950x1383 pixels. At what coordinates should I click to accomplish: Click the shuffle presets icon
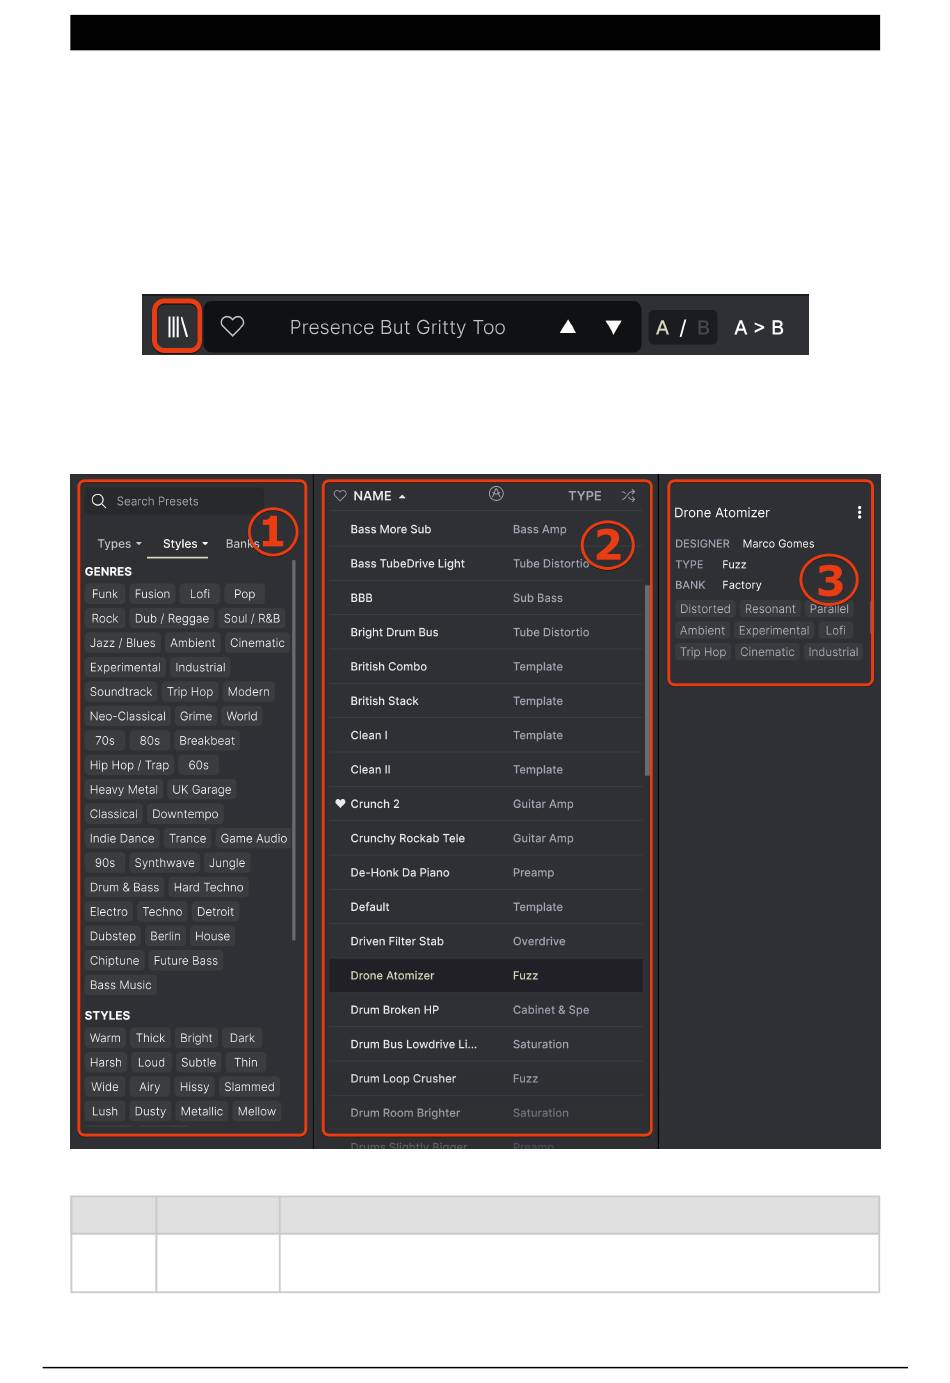[628, 495]
